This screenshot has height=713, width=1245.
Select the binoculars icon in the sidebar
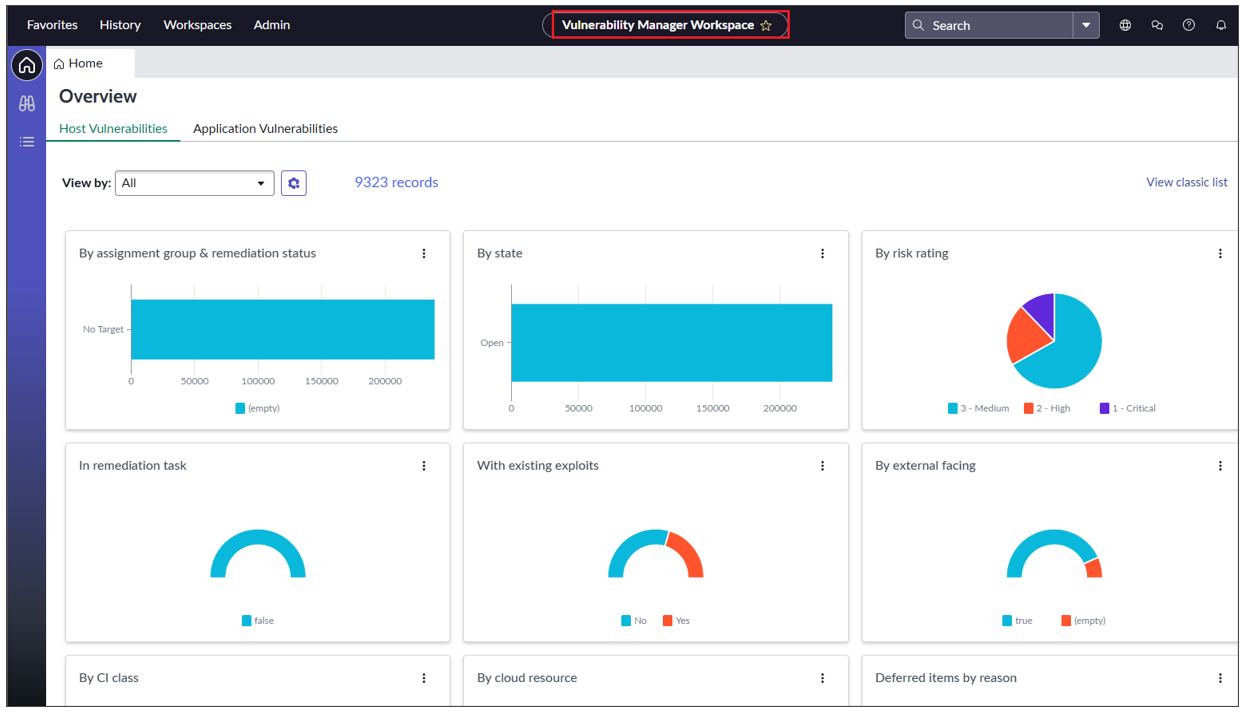coord(26,103)
